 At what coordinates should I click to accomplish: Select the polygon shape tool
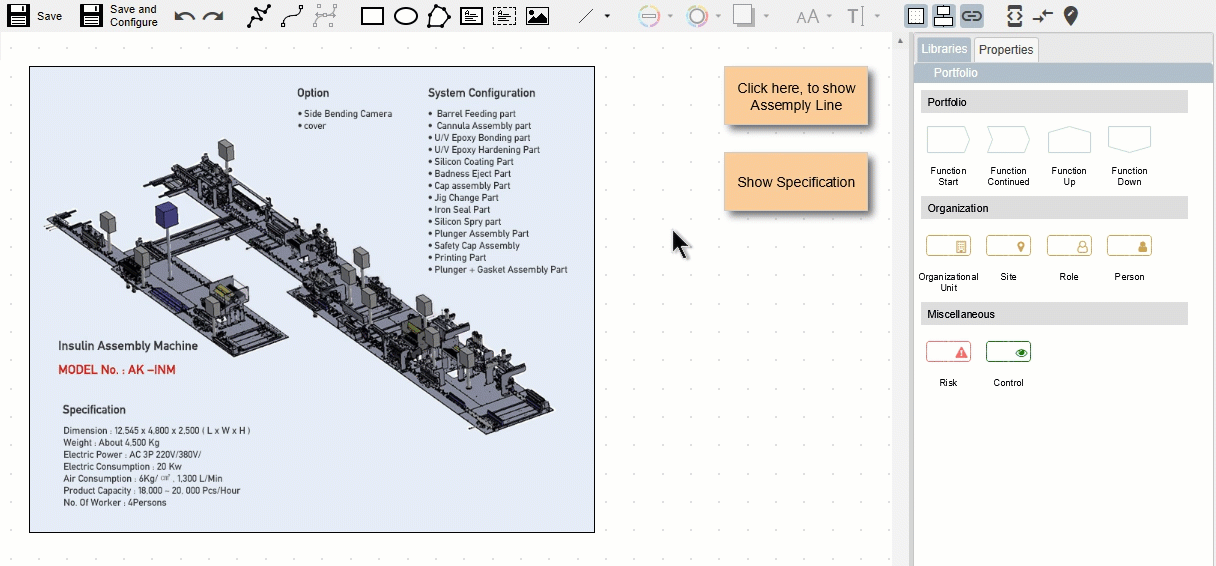(438, 16)
